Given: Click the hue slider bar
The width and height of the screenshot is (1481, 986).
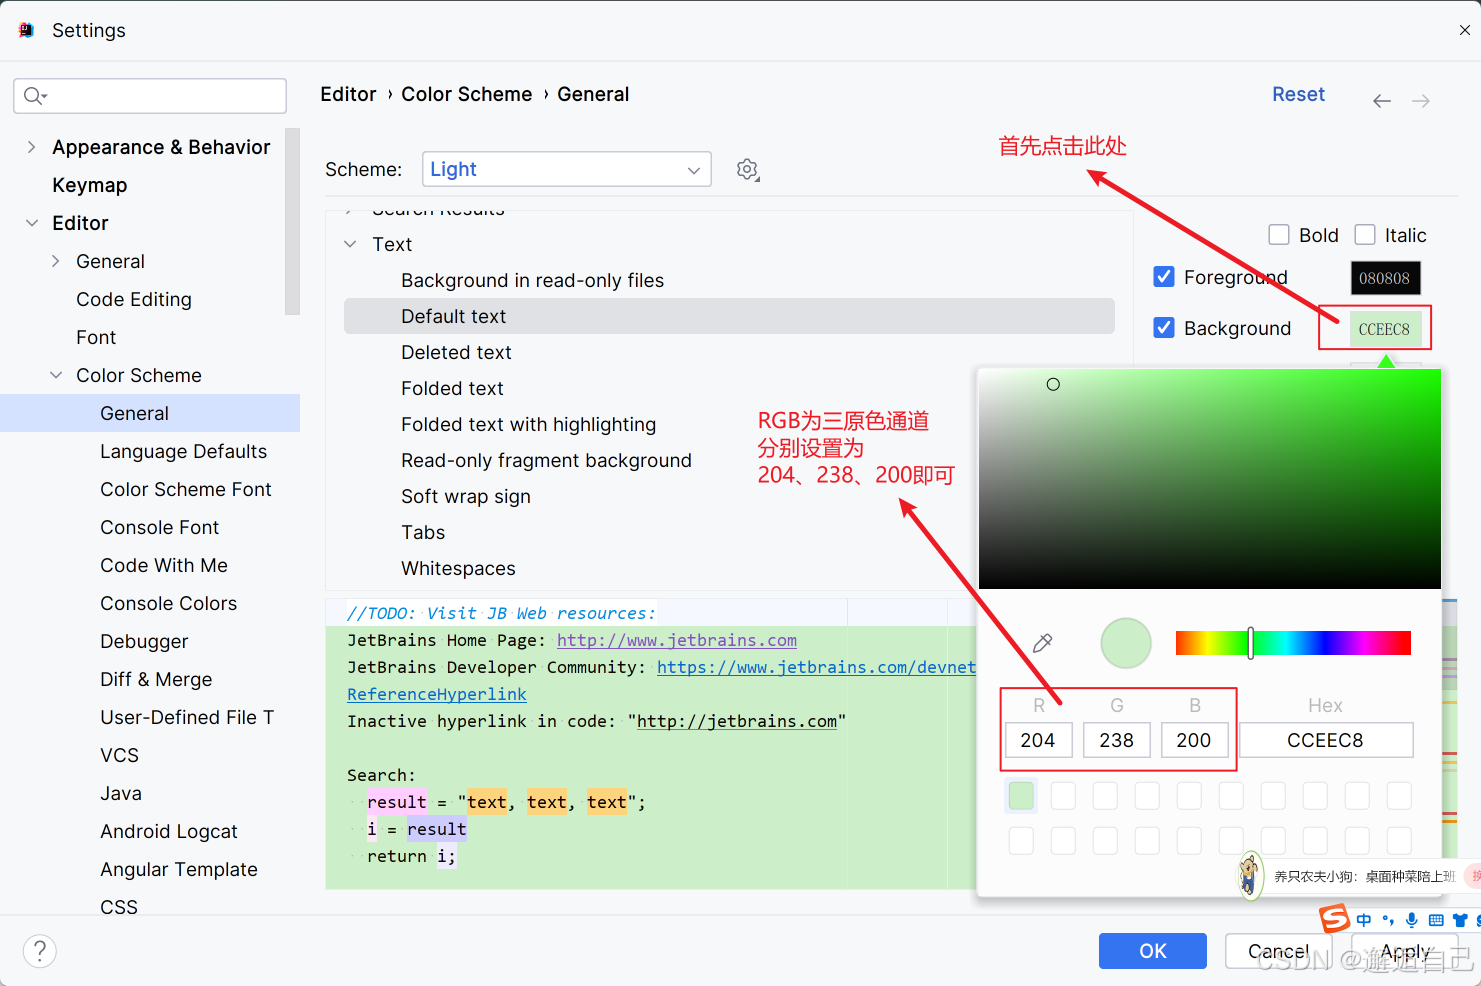Looking at the screenshot, I should (1293, 643).
